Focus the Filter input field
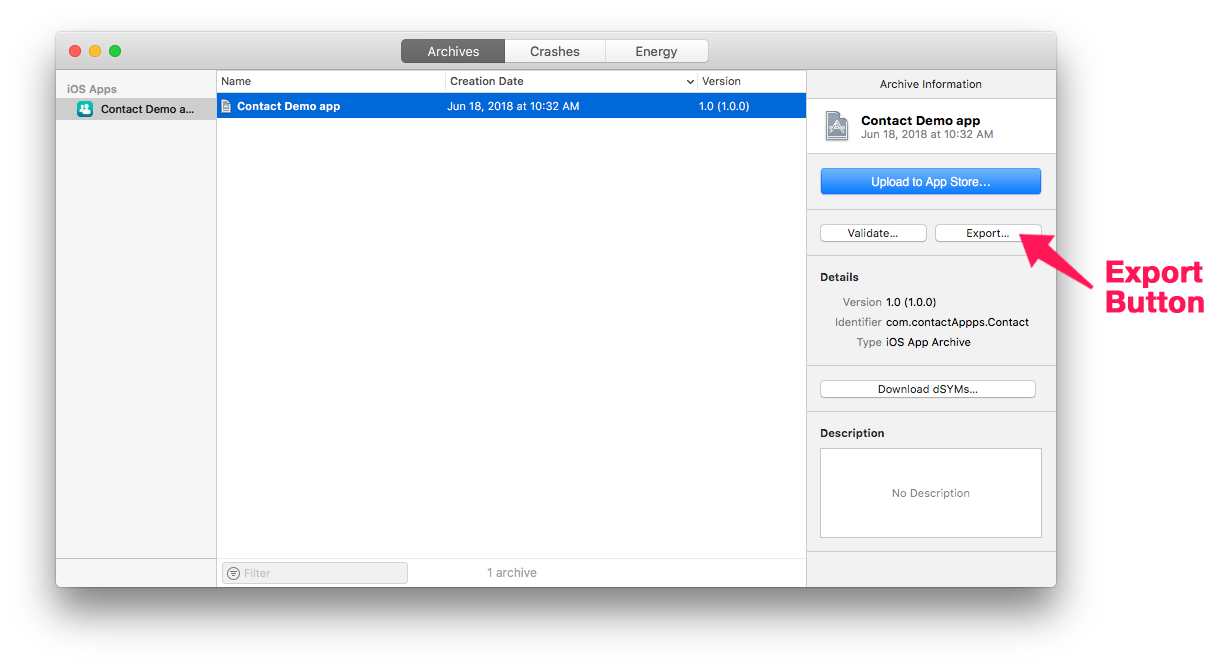This screenshot has height=667, width=1228. tap(315, 573)
